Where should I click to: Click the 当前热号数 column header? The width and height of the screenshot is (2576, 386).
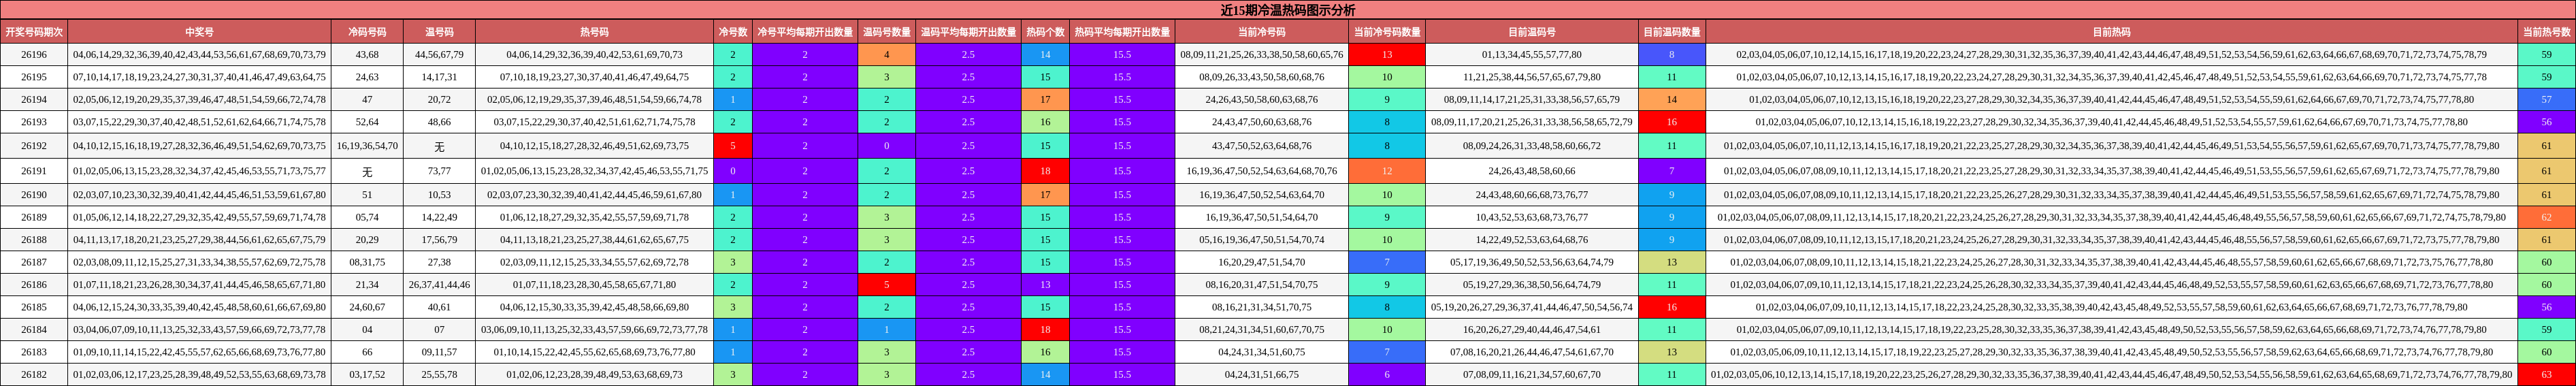2546,32
